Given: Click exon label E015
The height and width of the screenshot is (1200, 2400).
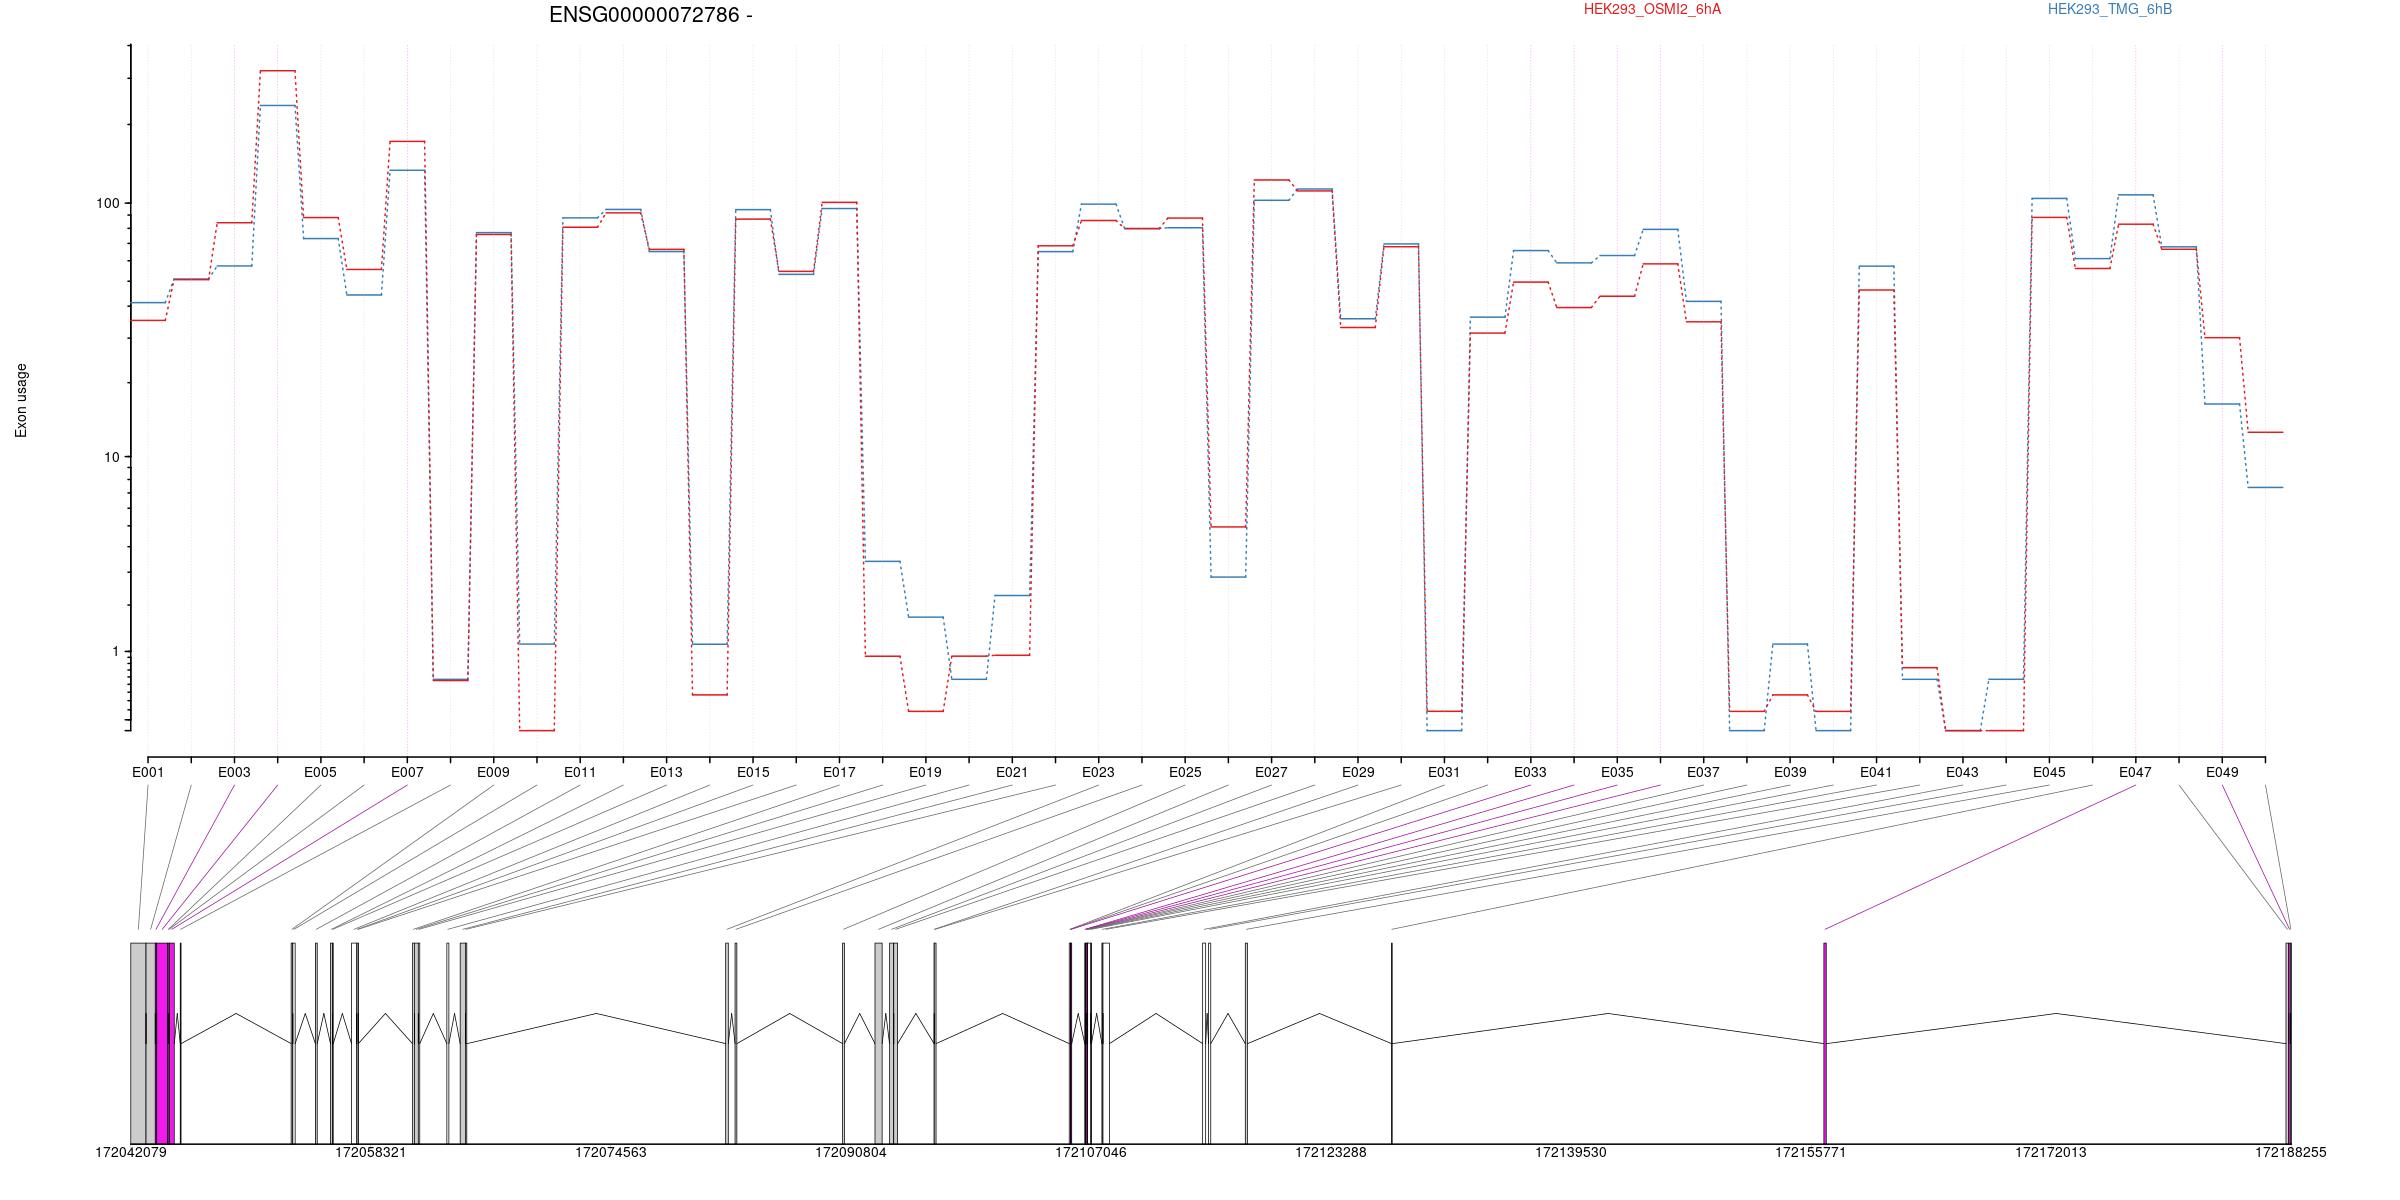Looking at the screenshot, I should click(x=753, y=772).
